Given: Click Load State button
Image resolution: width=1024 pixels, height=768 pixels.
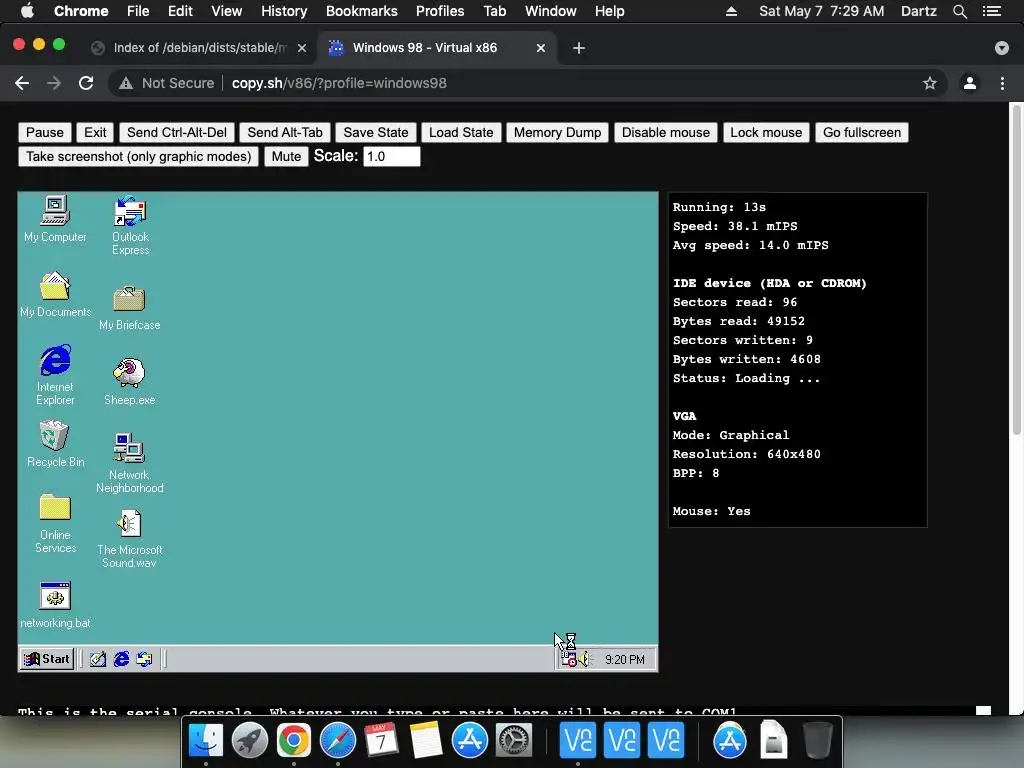Looking at the screenshot, I should [x=461, y=133].
